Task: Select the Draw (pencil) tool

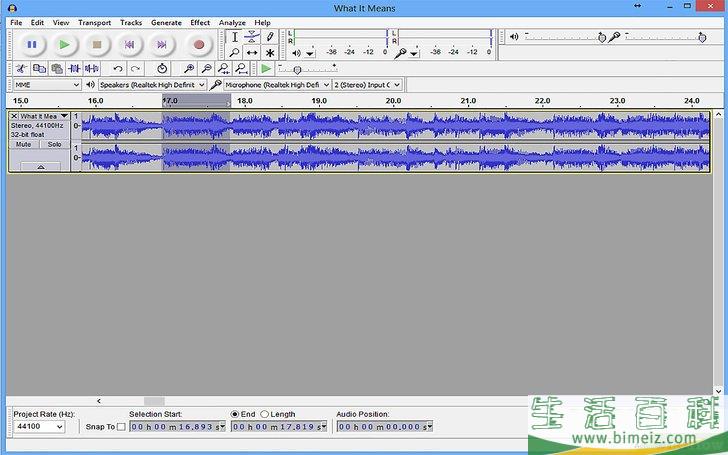Action: (x=270, y=37)
